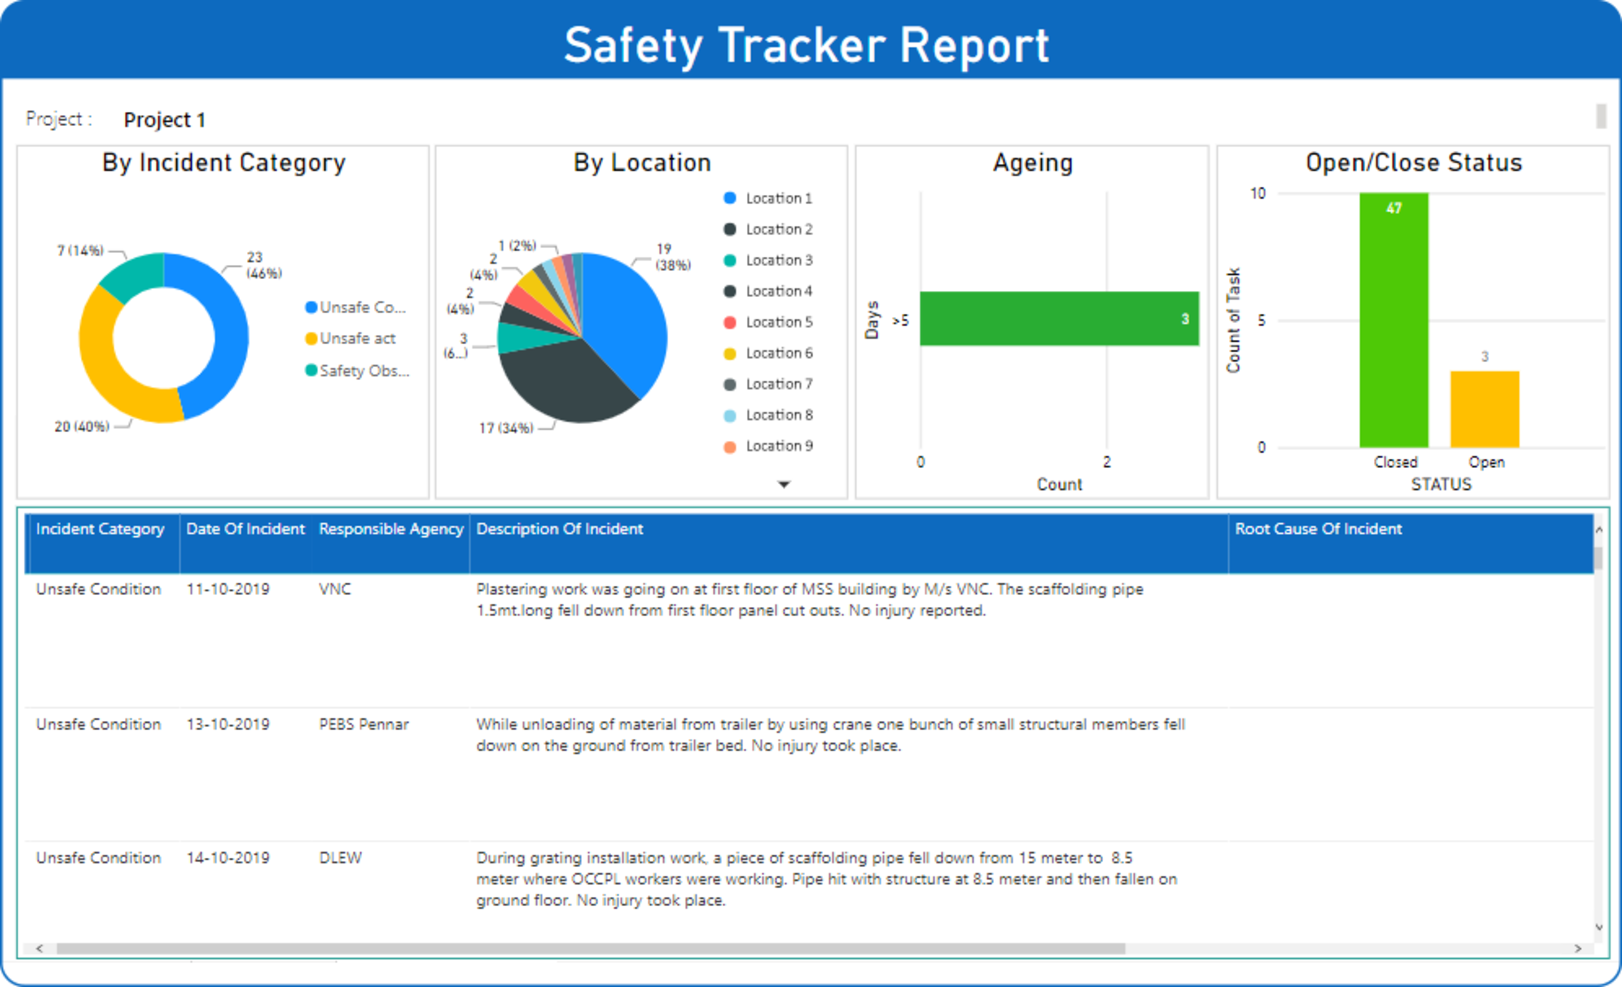Select the green 'Closed' bar
Viewport: 1622px width, 987px height.
pos(1395,320)
